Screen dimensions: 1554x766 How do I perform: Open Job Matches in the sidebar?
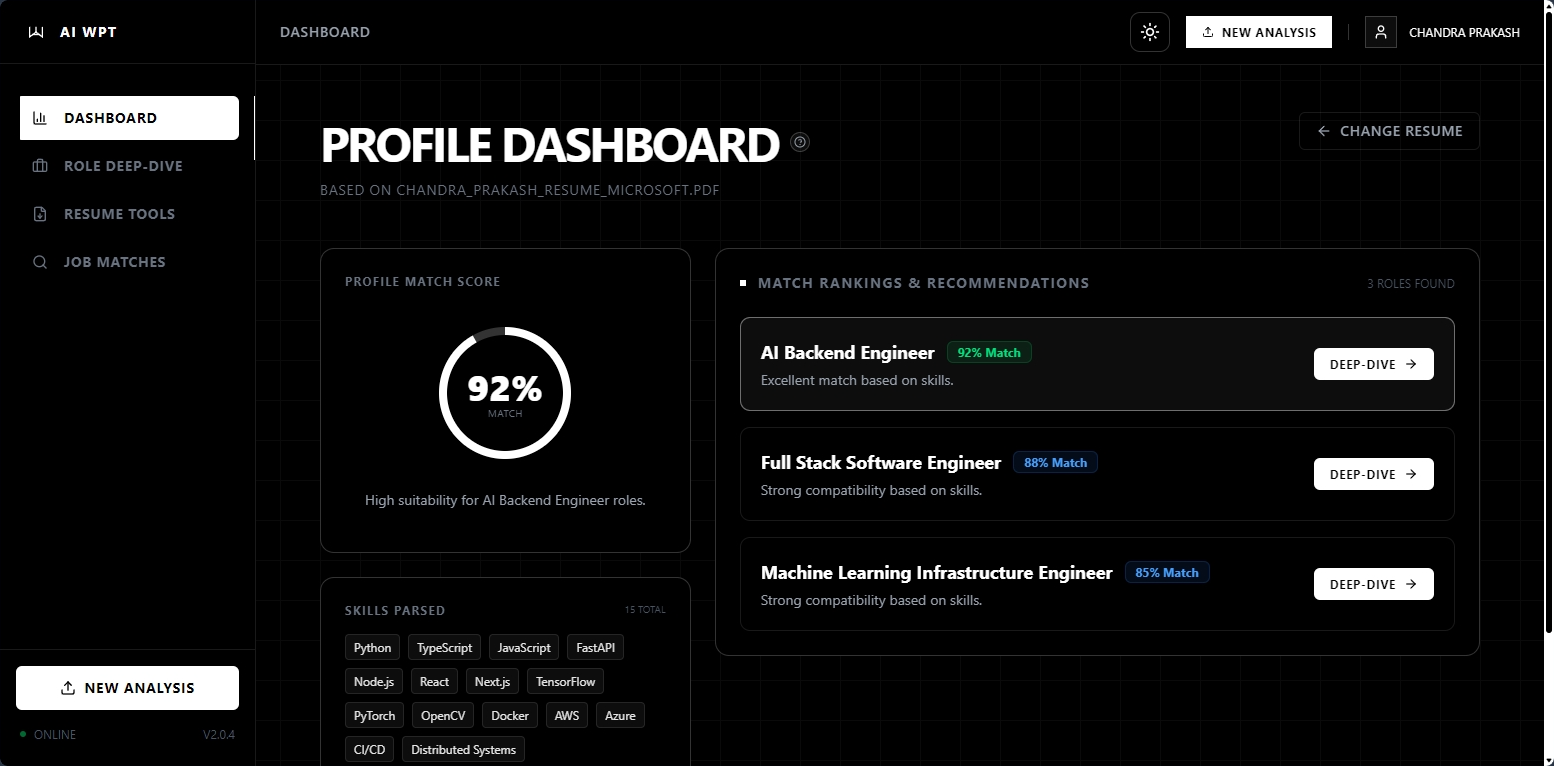point(129,262)
